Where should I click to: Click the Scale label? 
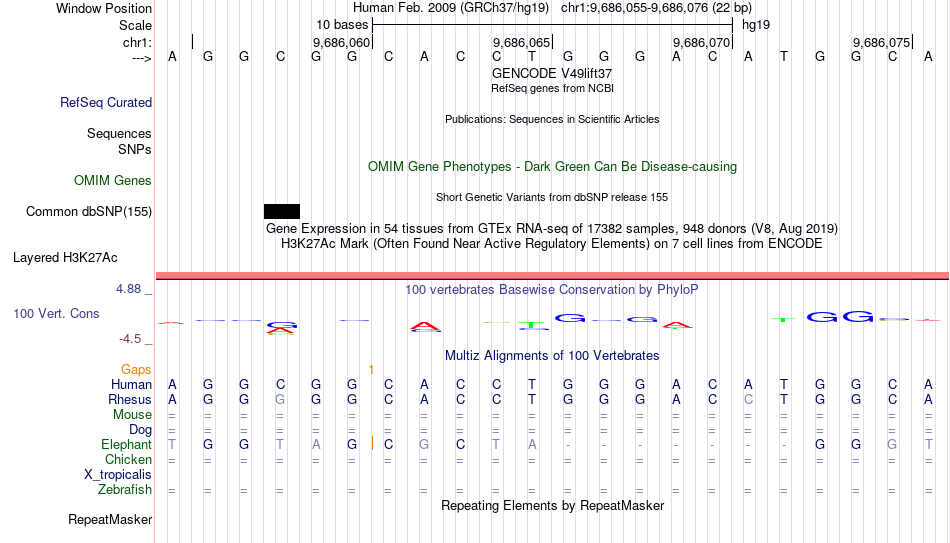point(135,25)
